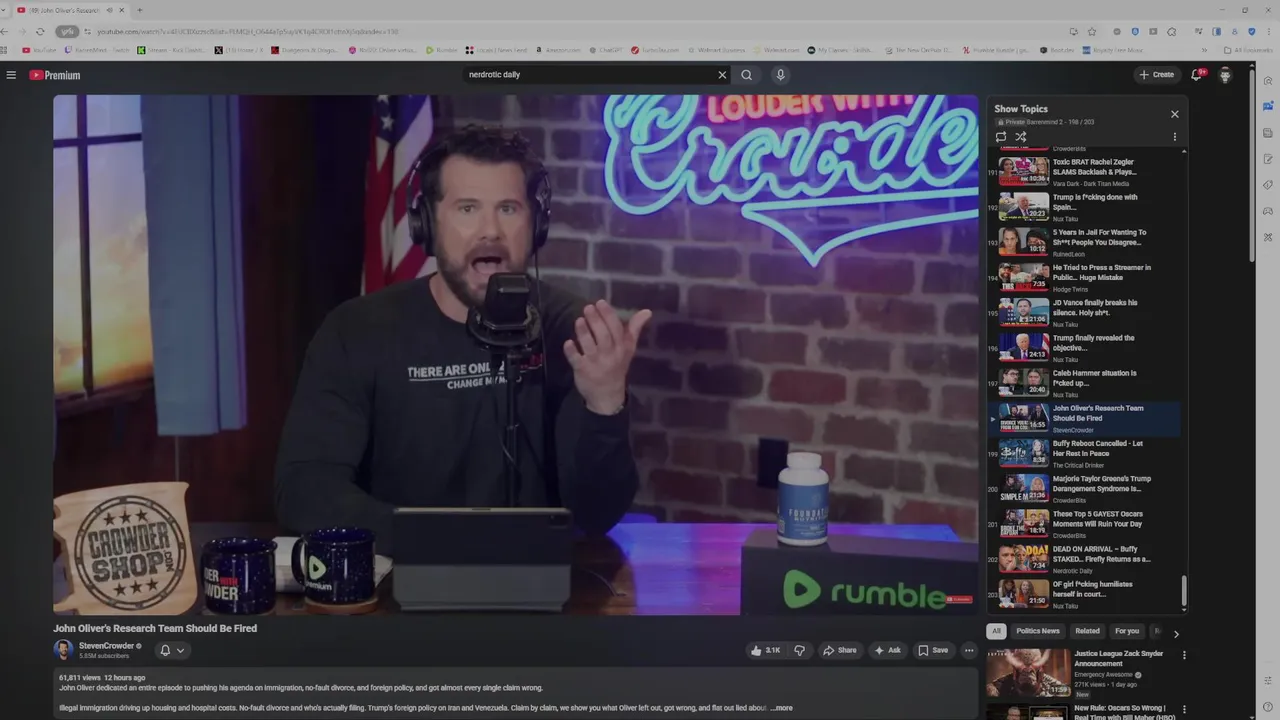1280x720 pixels.
Task: Open 'Trump finally revealed the objective' item
Action: tap(1085, 347)
